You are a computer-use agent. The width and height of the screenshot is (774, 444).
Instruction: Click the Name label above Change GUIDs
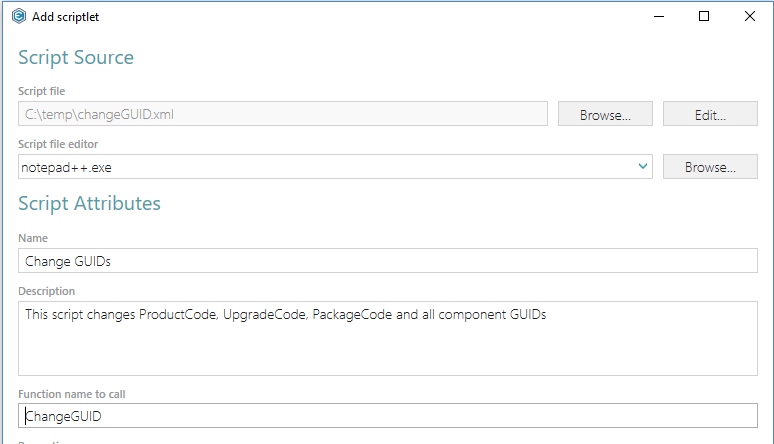33,238
